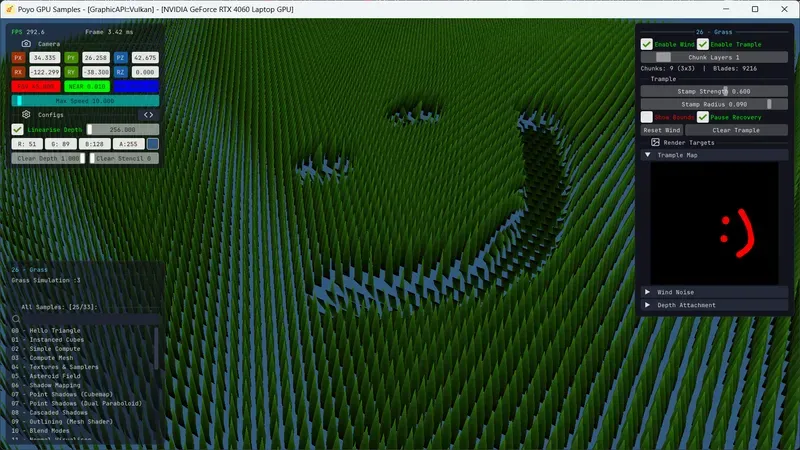Screen dimensions: 800x450
Task: Open the blue clear color swatch
Action: [153, 144]
